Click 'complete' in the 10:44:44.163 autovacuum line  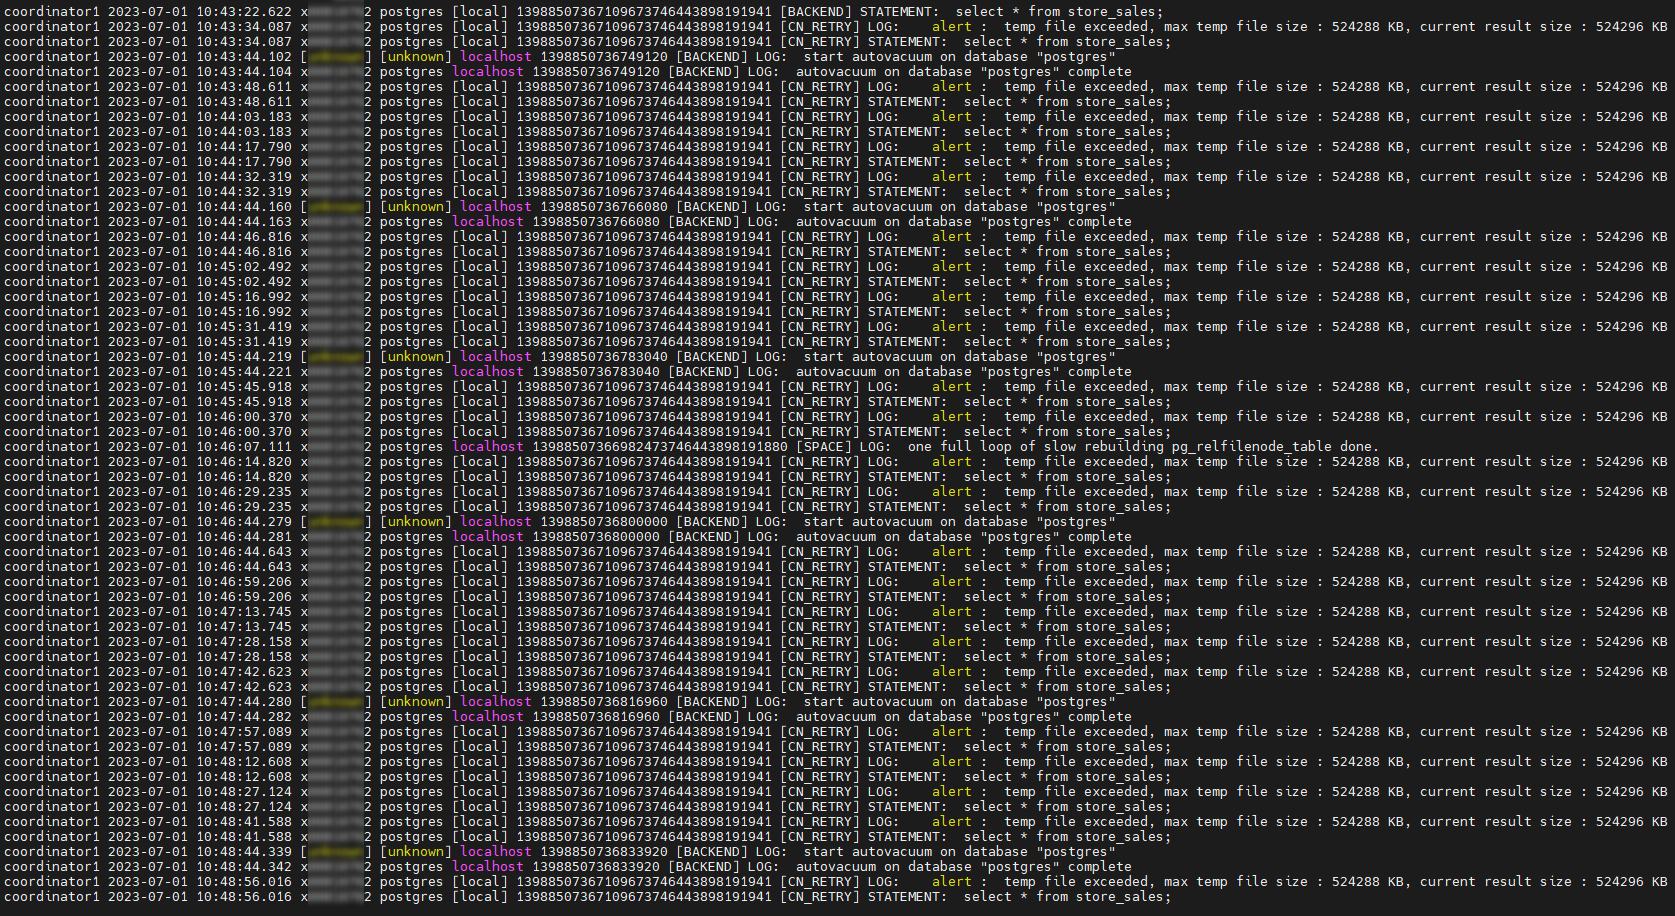pos(1100,222)
